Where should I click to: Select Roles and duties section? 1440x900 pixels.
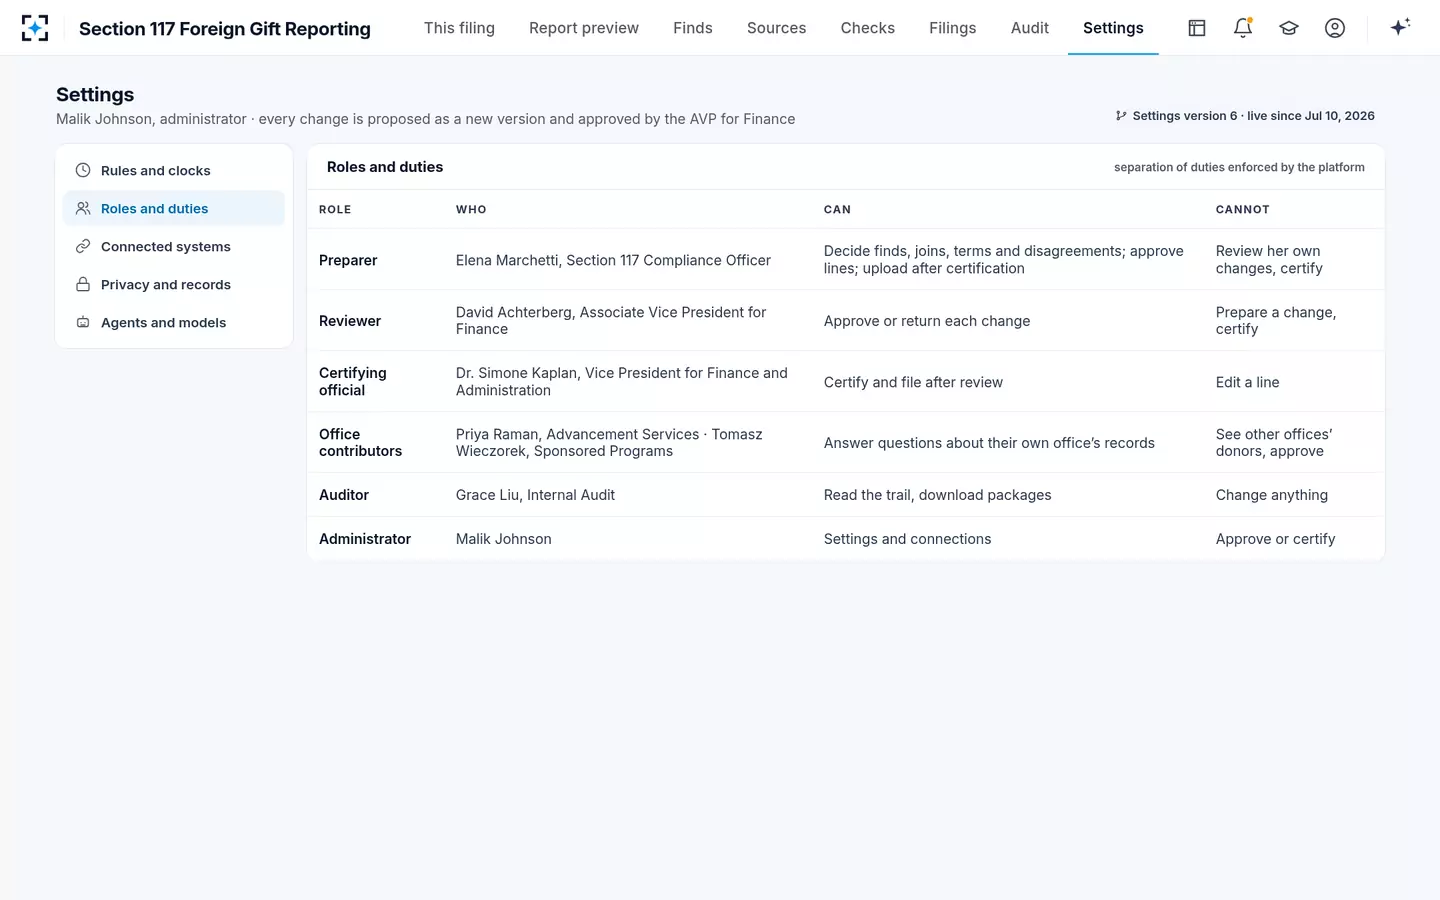174,209
